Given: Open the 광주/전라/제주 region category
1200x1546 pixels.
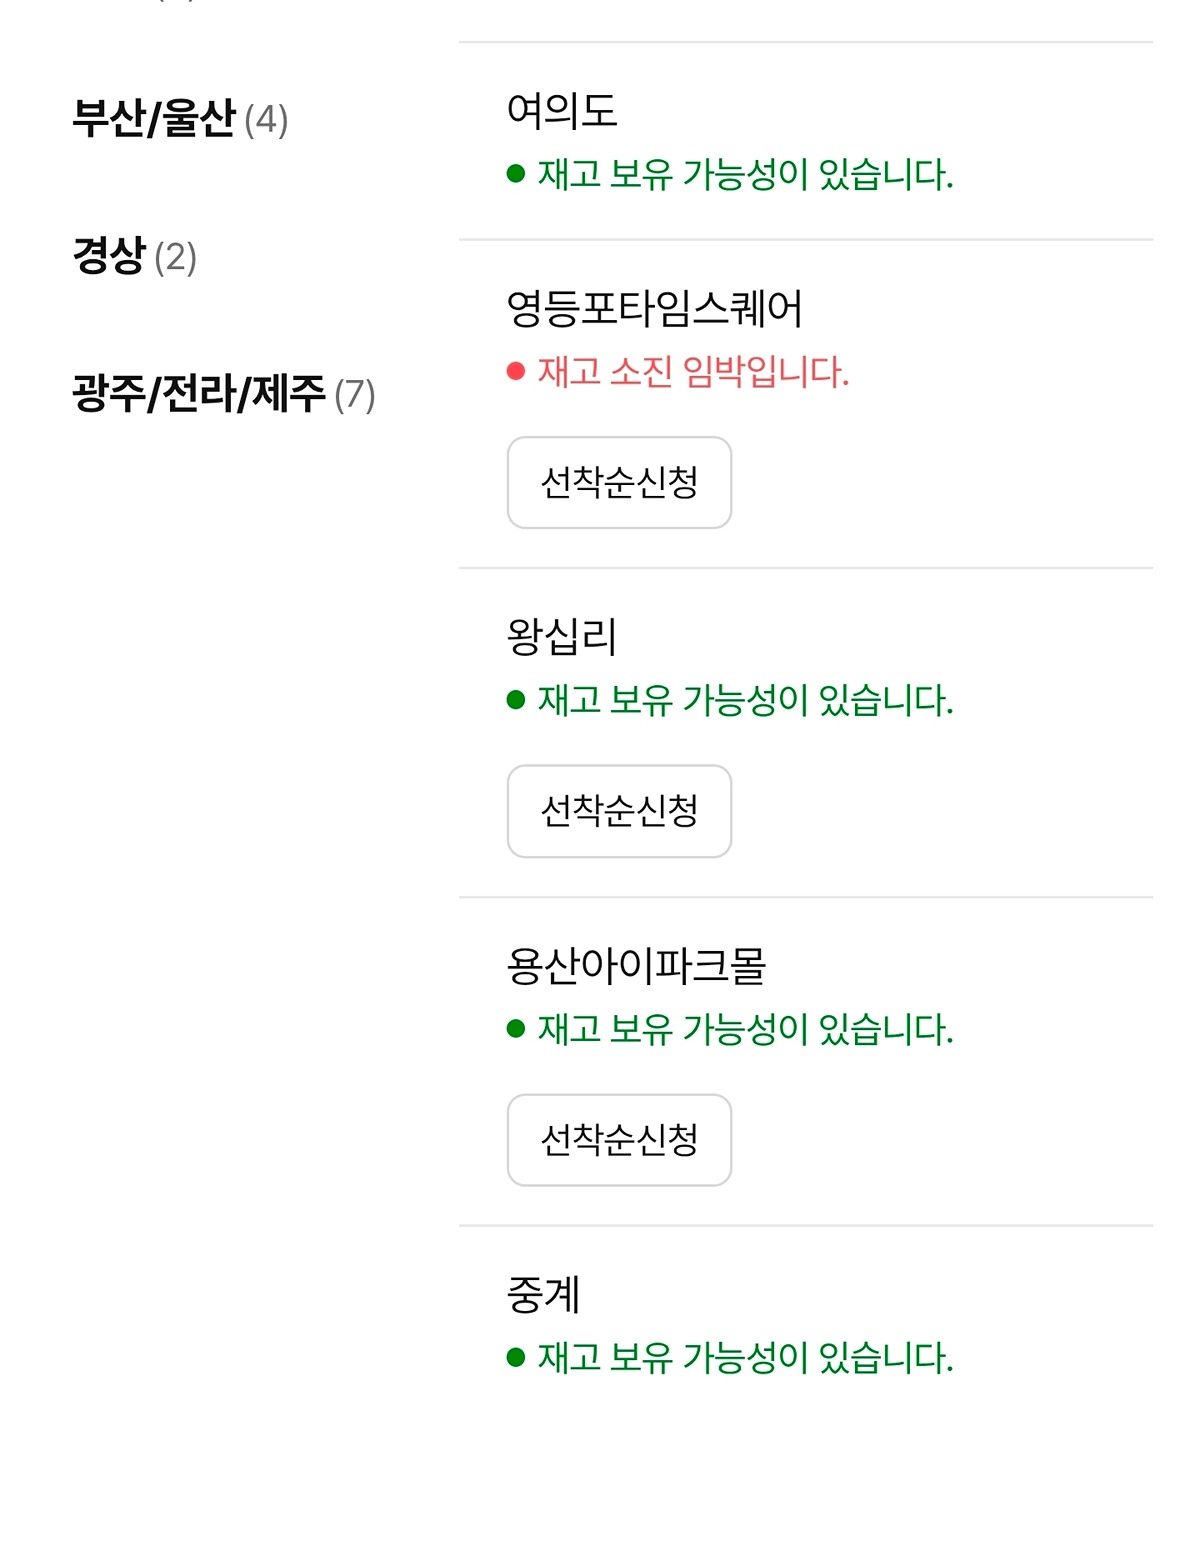Looking at the screenshot, I should pos(223,394).
